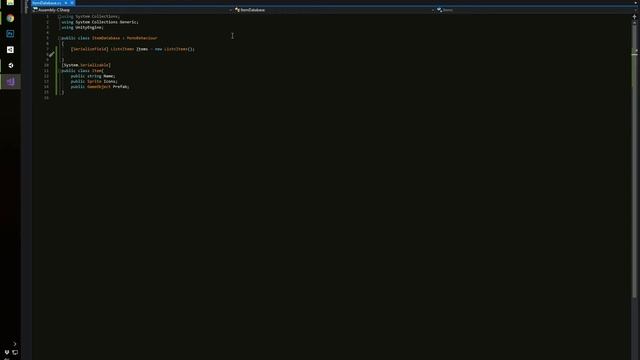Image resolution: width=640 pixels, height=360 pixels.
Task: Click the security shield tray icon
Action: 7,352
